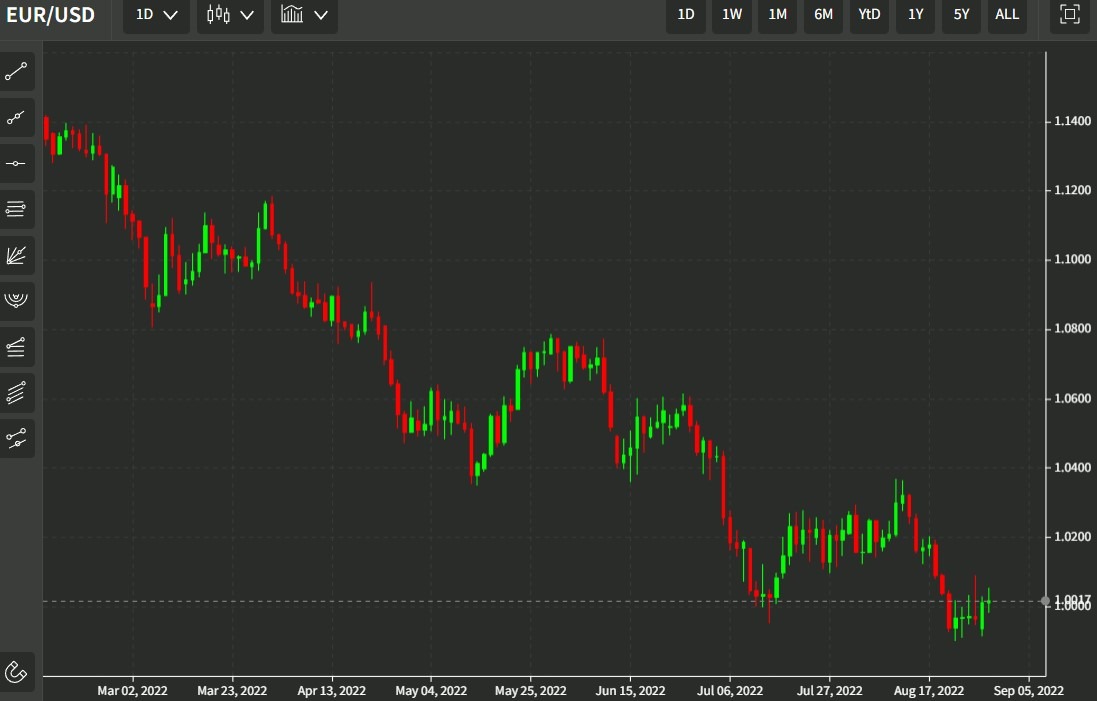Select the regression channel points tool
Image resolution: width=1097 pixels, height=701 pixels.
(x=16, y=439)
